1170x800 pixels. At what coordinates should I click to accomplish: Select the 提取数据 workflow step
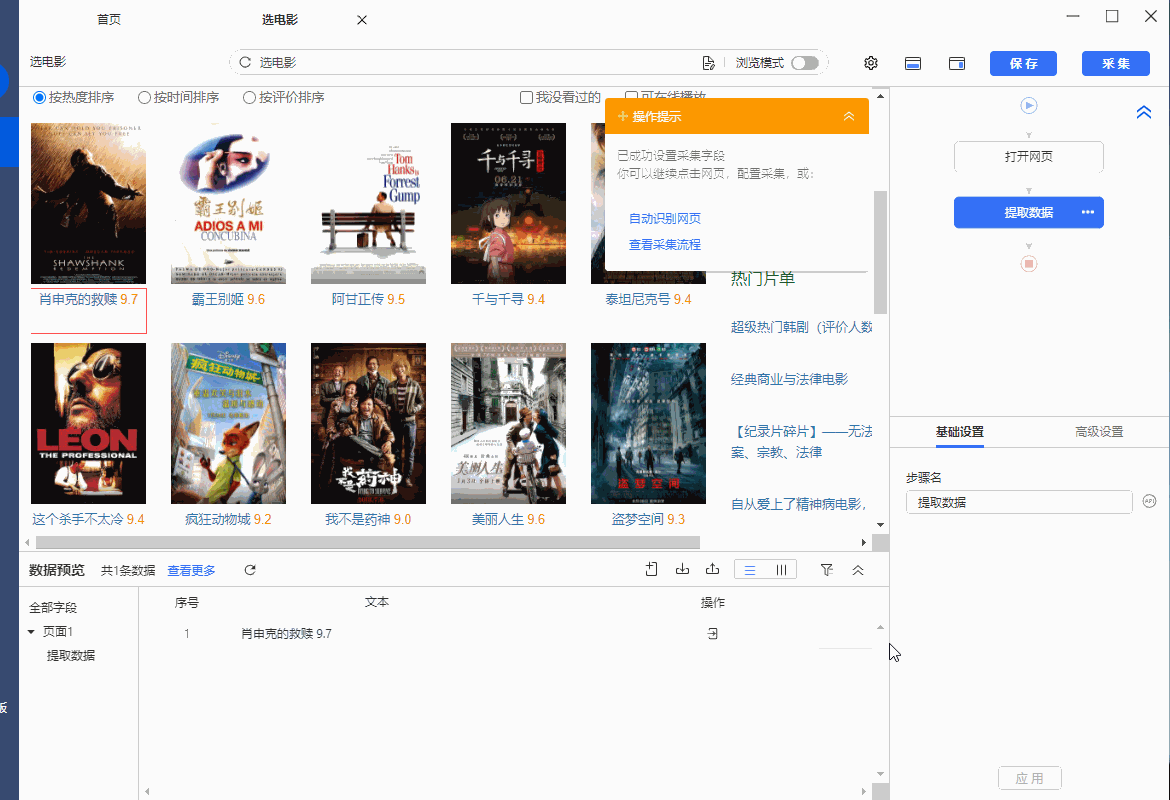coord(1029,213)
